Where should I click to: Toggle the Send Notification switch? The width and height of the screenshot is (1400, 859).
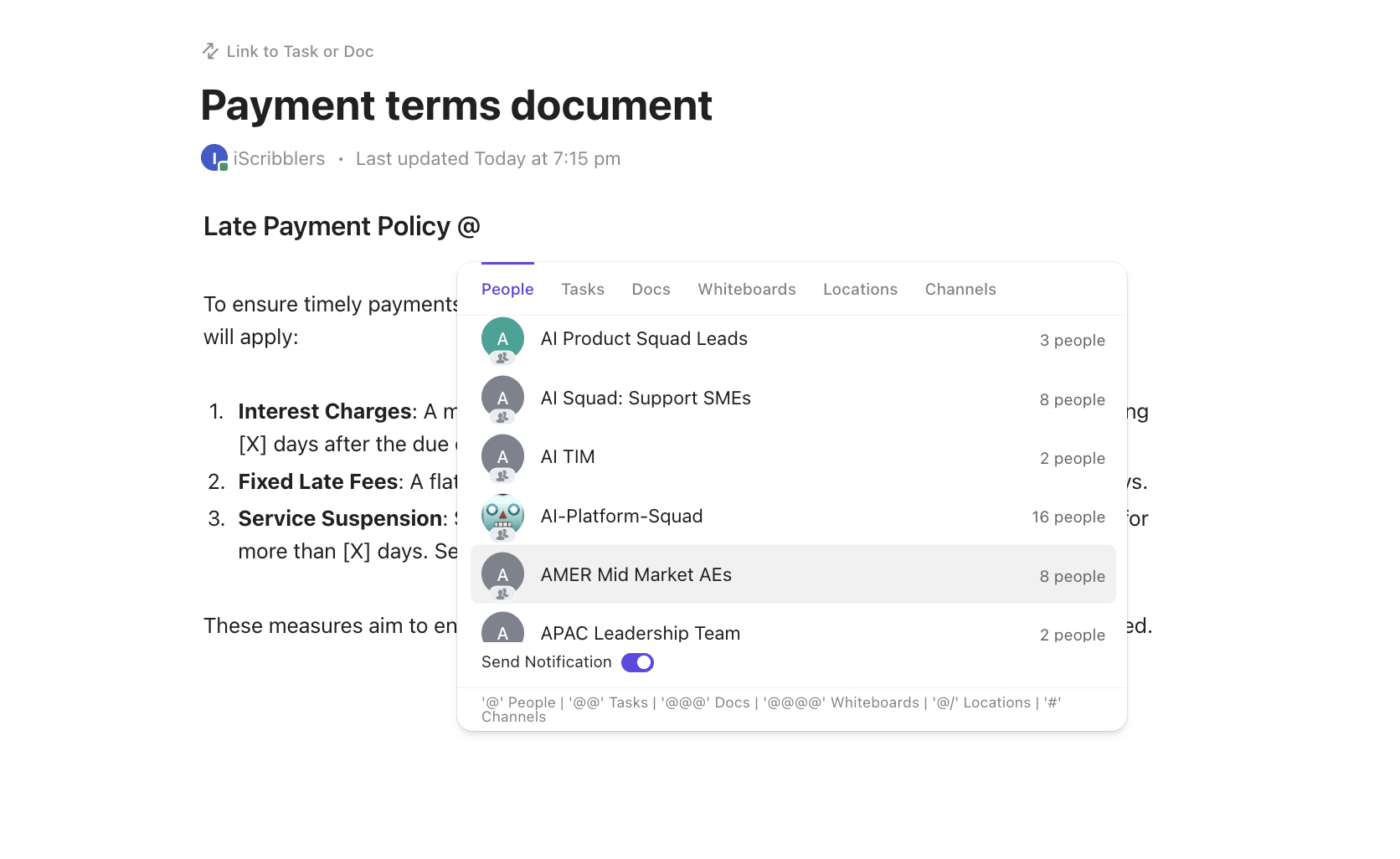[637, 662]
